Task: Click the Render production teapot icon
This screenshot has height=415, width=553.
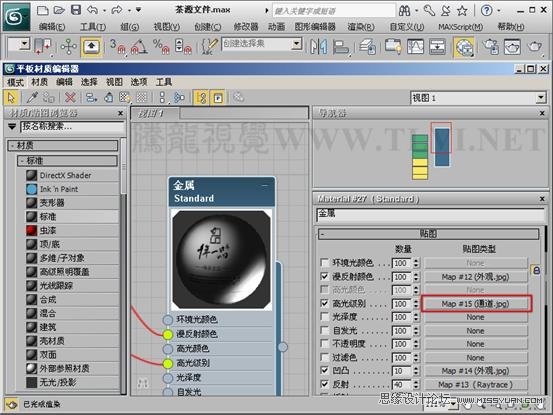Action: pos(535,47)
